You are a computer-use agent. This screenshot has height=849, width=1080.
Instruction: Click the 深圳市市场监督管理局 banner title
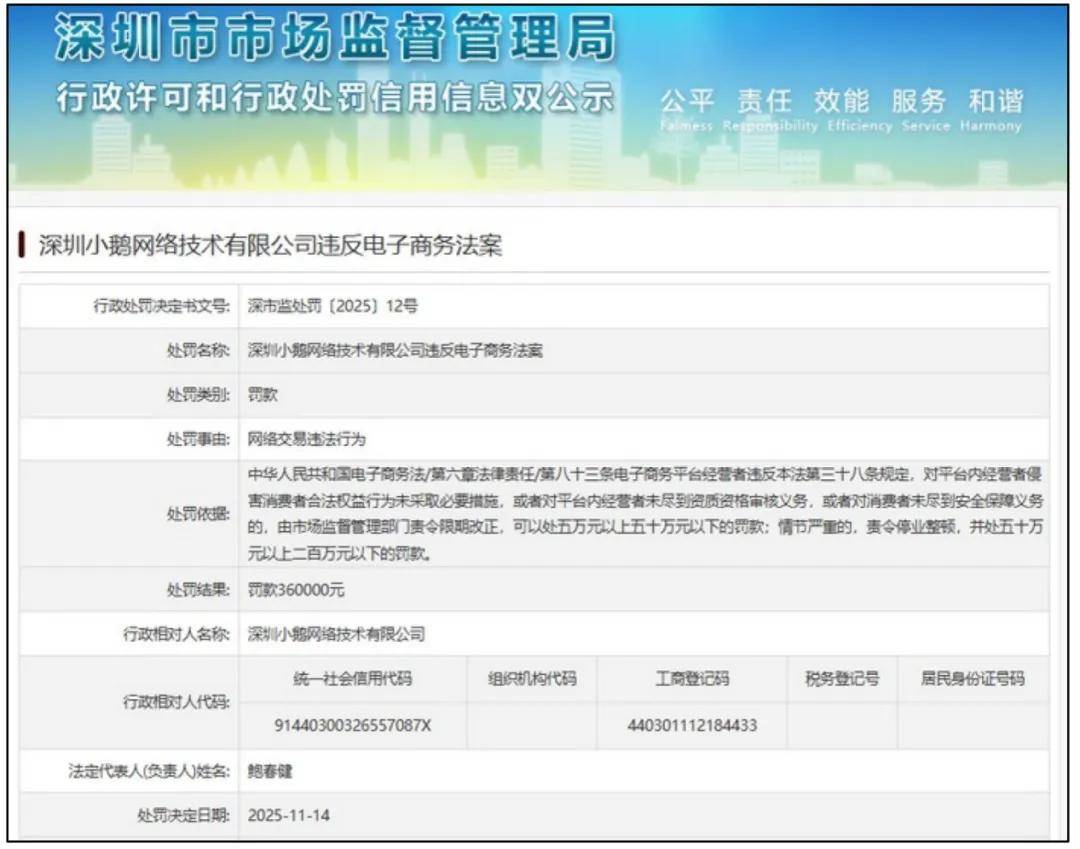tap(335, 37)
